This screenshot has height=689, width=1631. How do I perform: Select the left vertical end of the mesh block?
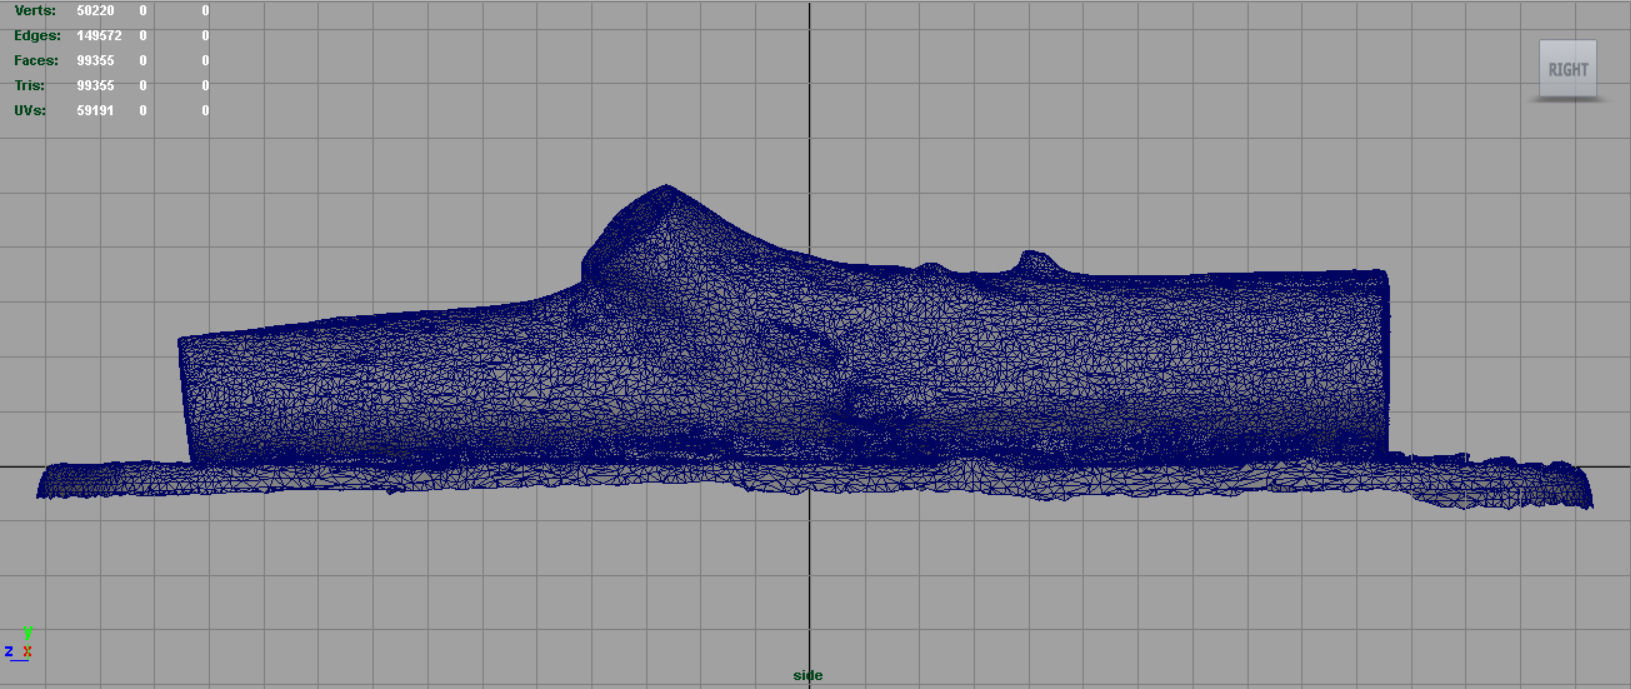(185, 400)
